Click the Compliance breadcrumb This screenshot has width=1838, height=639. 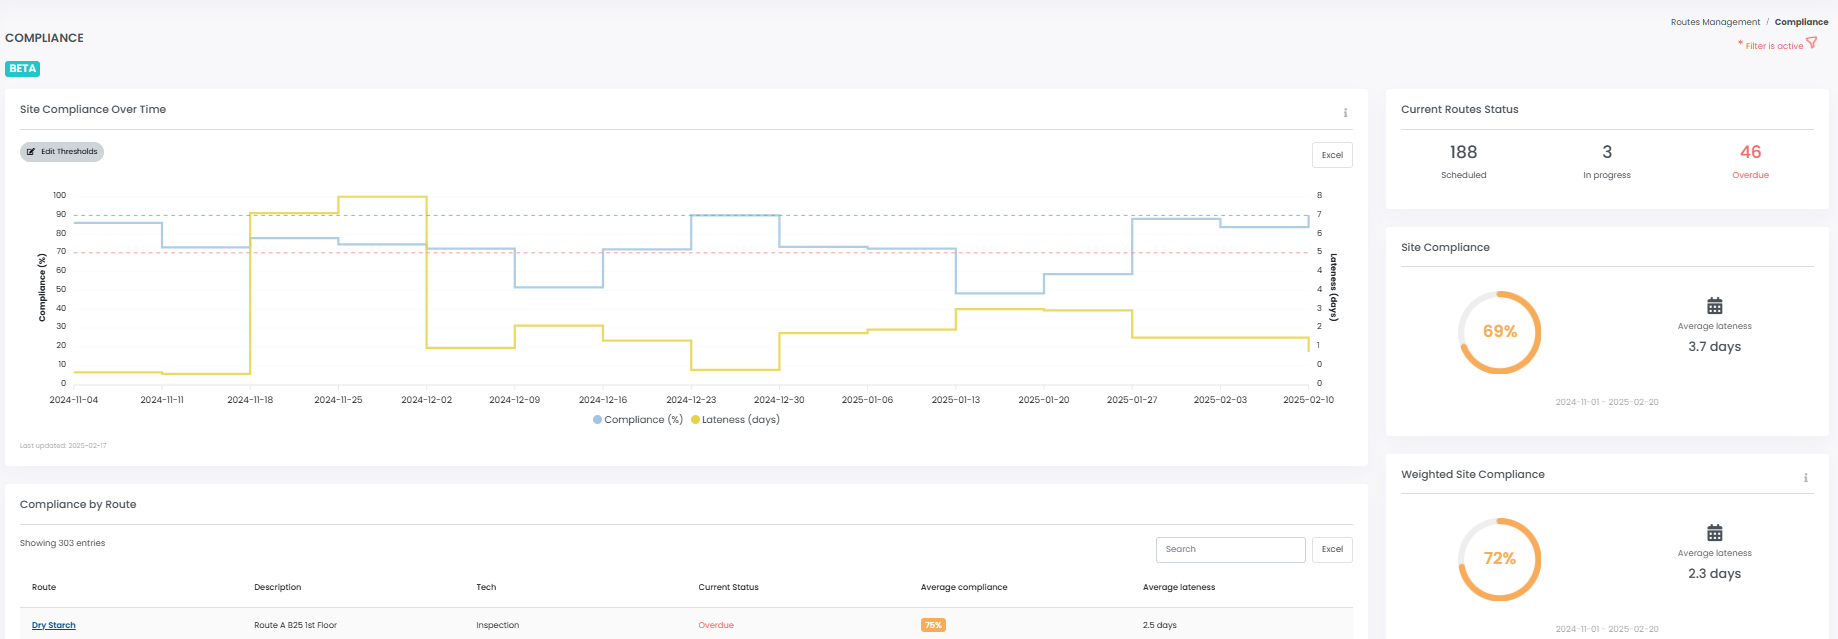1801,22
